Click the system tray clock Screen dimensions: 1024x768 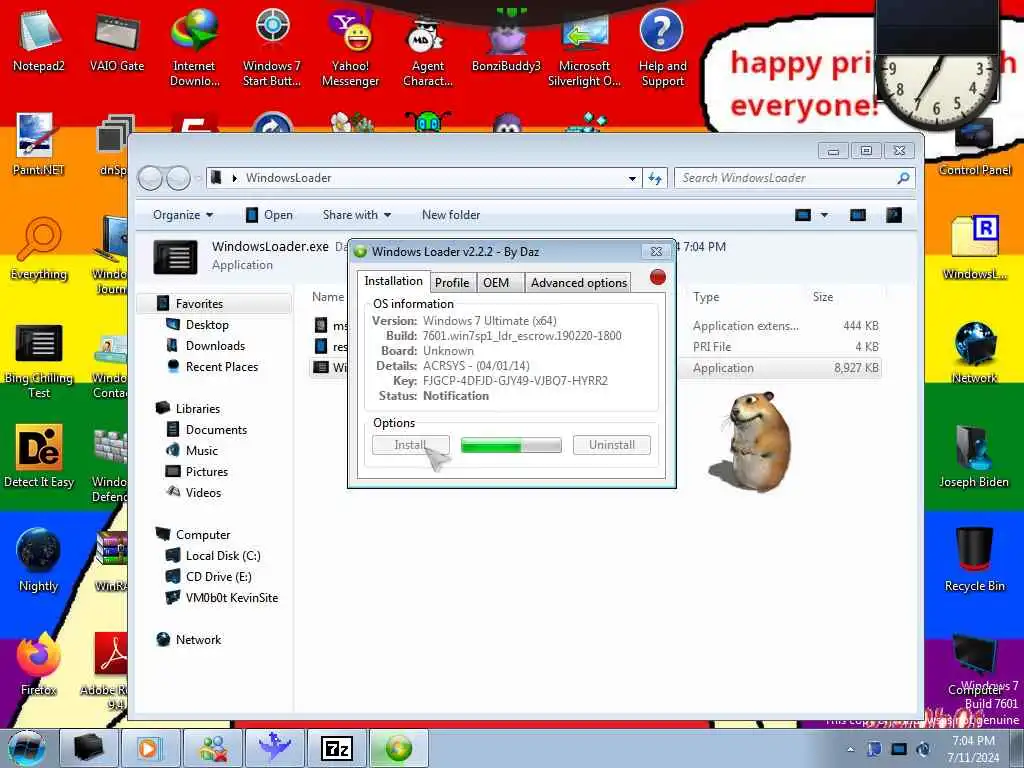(x=973, y=749)
